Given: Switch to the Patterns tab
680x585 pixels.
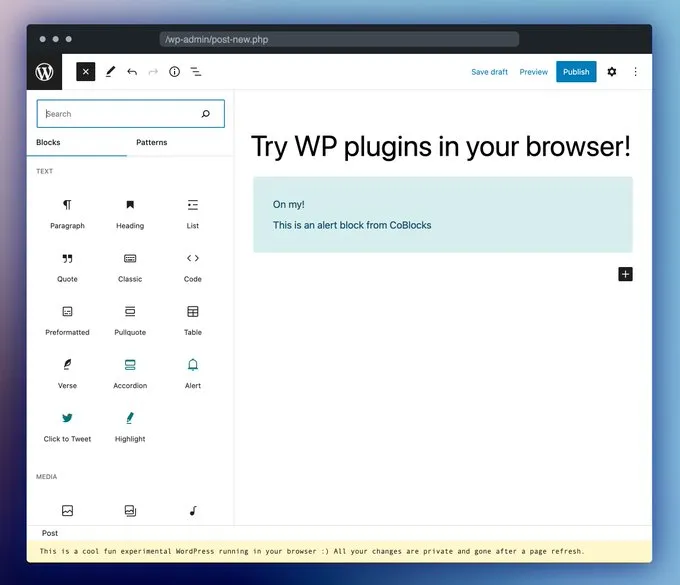Looking at the screenshot, I should 151,142.
